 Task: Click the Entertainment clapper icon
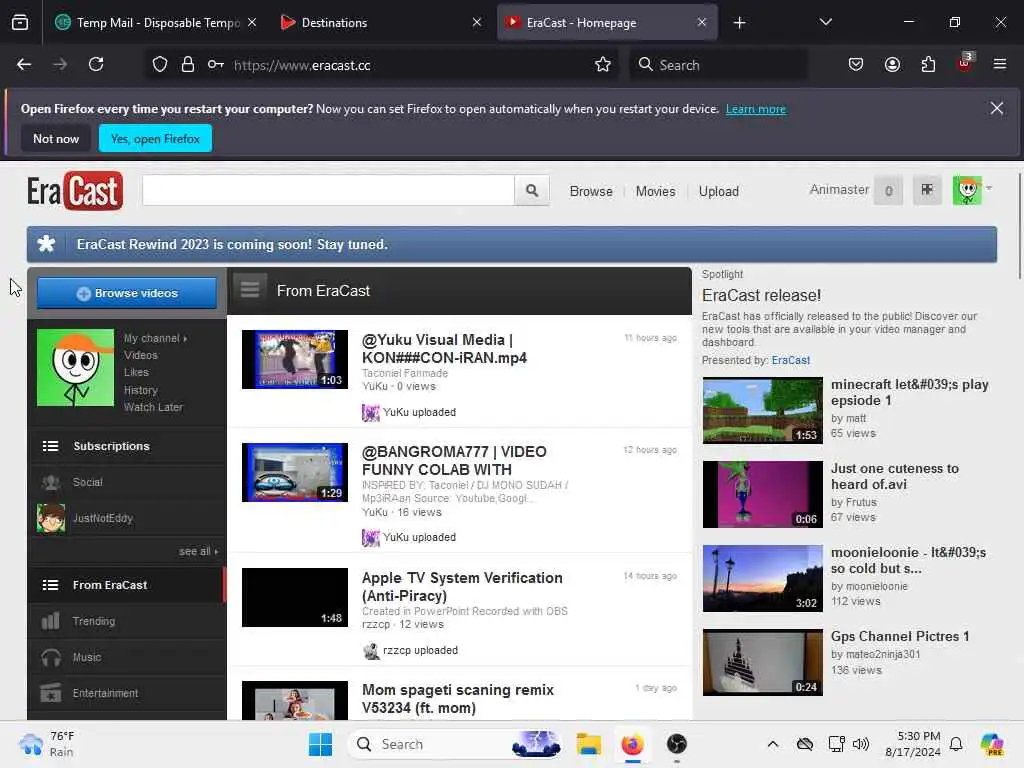tap(50, 693)
